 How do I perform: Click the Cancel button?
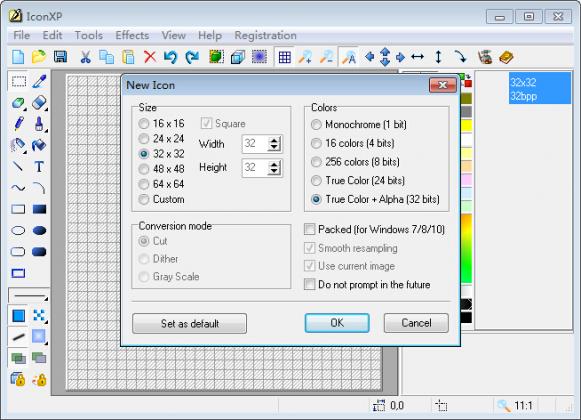click(x=416, y=323)
